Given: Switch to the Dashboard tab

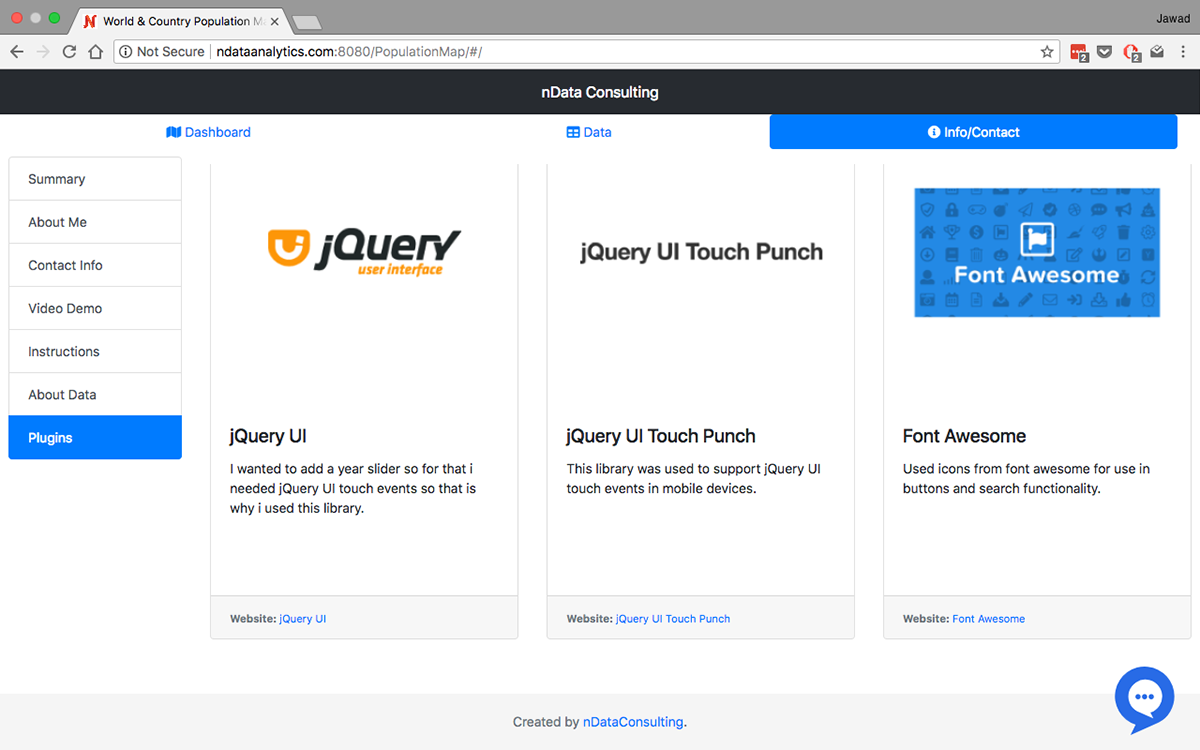Looking at the screenshot, I should (208, 132).
